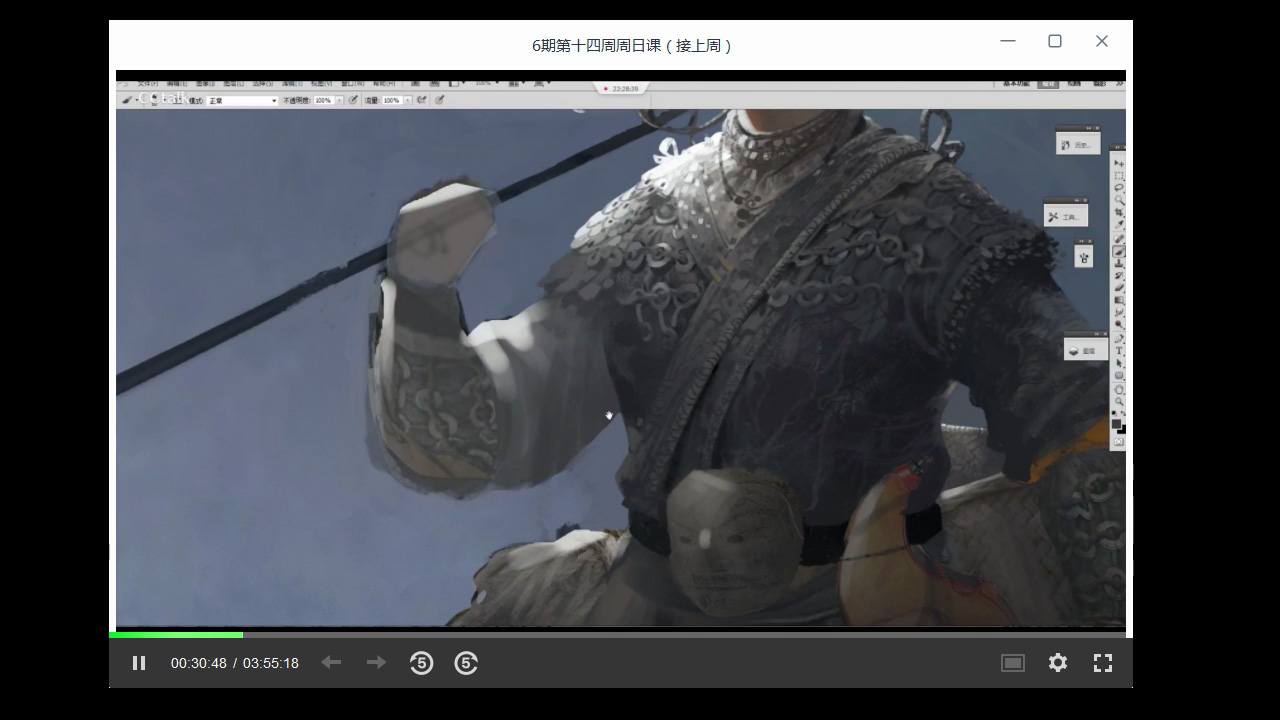Viewport: 1280px width, 720px height.
Task: Select the Lasso tool
Action: tap(1119, 188)
